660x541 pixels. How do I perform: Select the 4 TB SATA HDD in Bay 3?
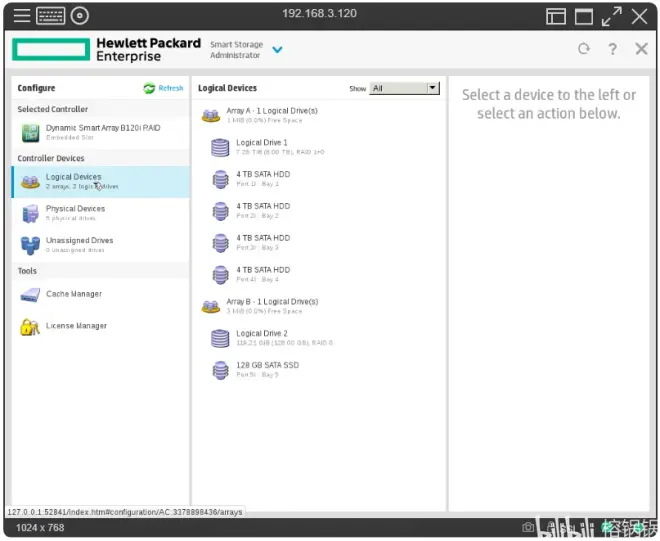pos(319,243)
